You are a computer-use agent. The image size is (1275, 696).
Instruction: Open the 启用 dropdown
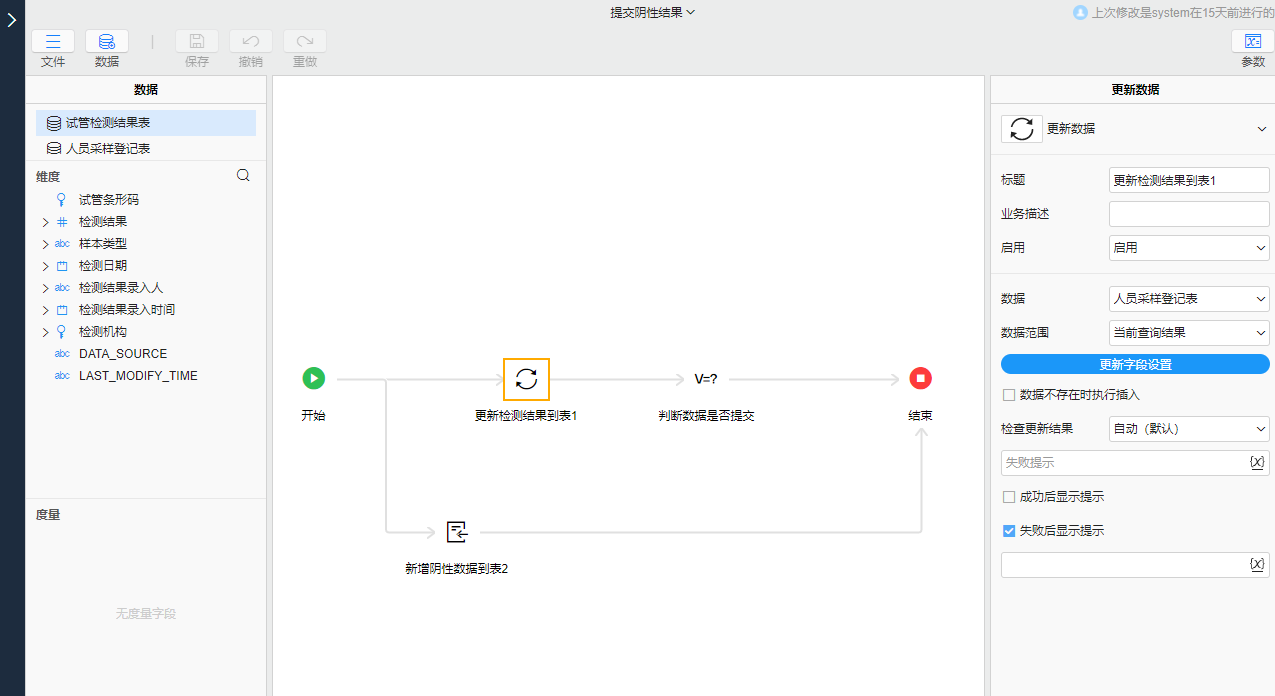(1188, 247)
